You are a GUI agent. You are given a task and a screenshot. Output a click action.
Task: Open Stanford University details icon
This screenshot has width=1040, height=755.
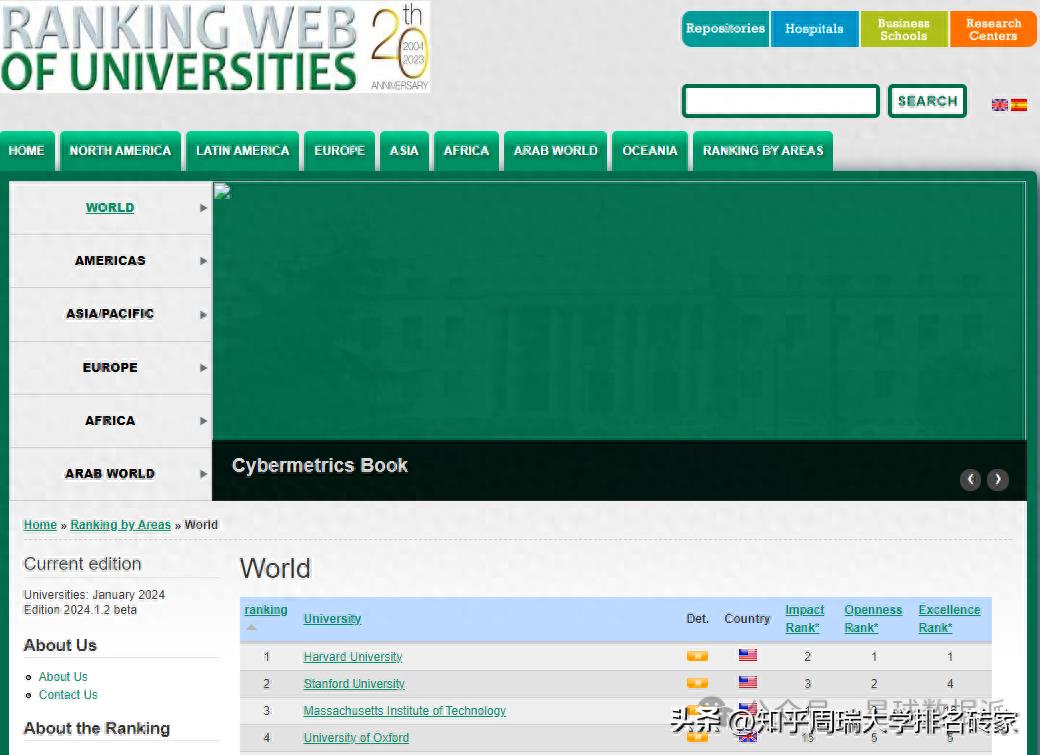pyautogui.click(x=697, y=683)
